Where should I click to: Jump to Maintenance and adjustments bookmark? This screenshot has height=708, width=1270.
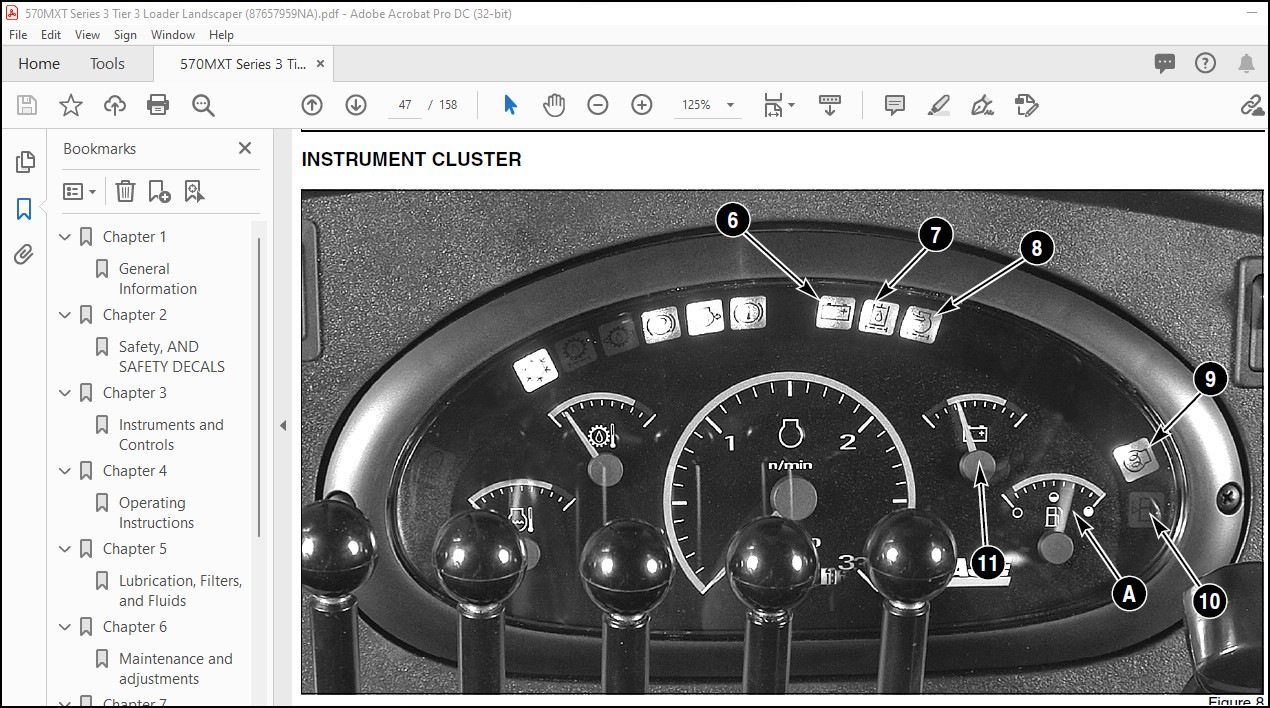click(x=175, y=669)
